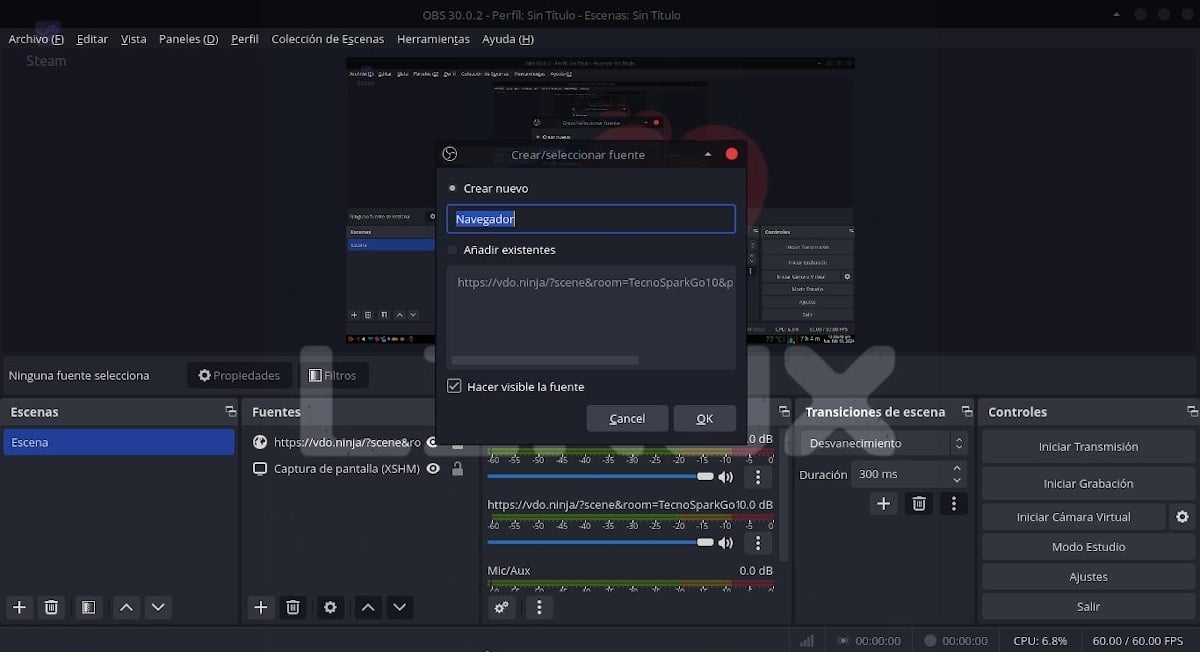
Task: Open the Herramientas menu
Action: coord(433,39)
